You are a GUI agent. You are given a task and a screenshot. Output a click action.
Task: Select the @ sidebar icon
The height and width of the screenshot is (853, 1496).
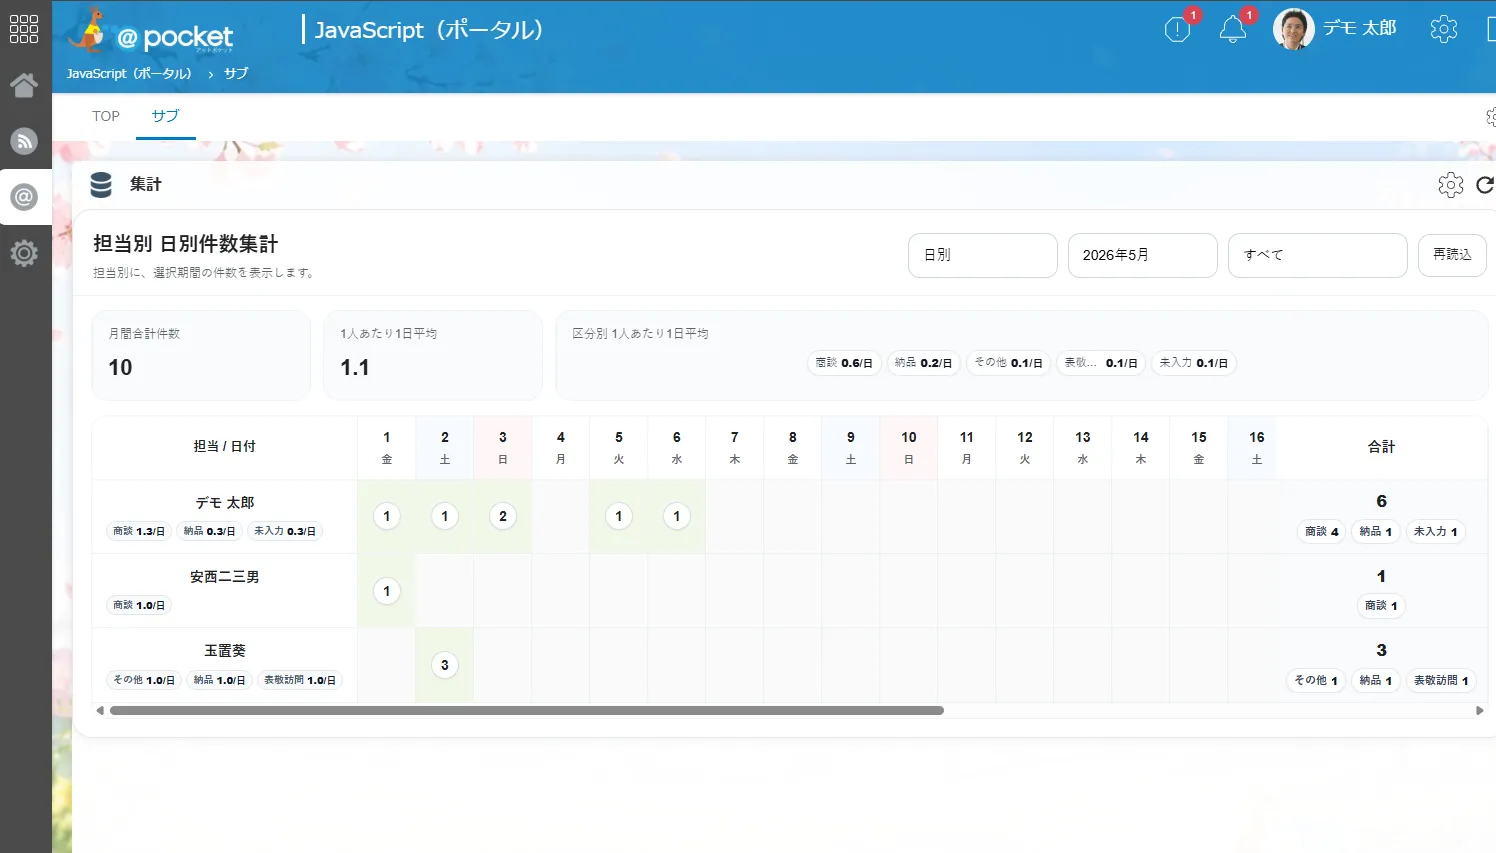click(x=24, y=197)
